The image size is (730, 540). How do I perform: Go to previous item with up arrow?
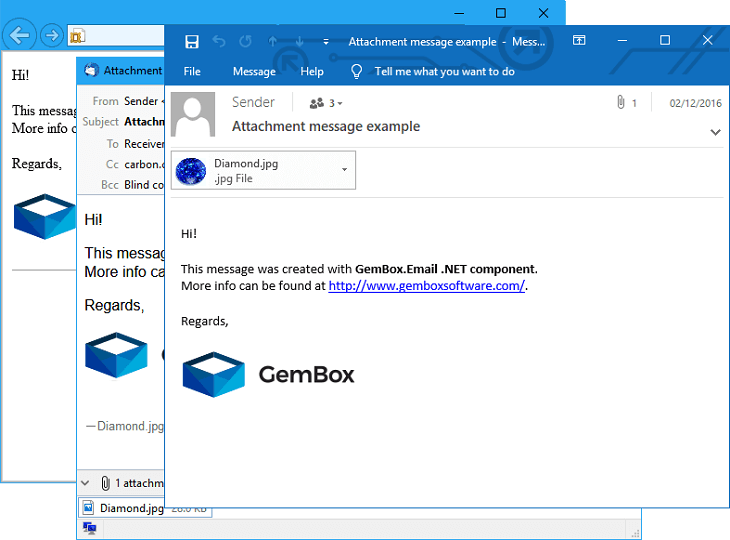273,42
